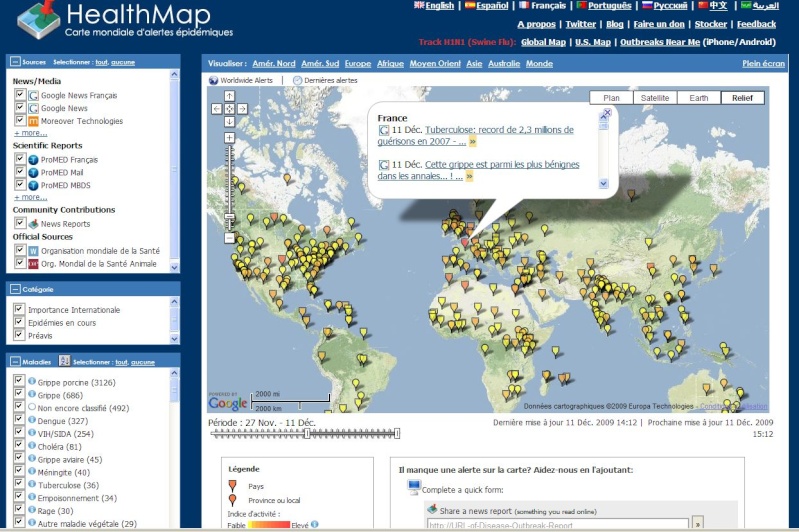Image resolution: width=799 pixels, height=532 pixels.
Task: Click the News Reports community icon
Action: pyautogui.click(x=33, y=224)
